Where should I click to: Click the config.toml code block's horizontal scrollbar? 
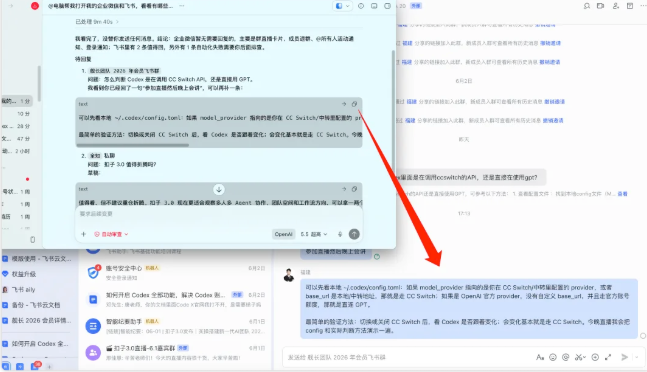click(x=132, y=145)
